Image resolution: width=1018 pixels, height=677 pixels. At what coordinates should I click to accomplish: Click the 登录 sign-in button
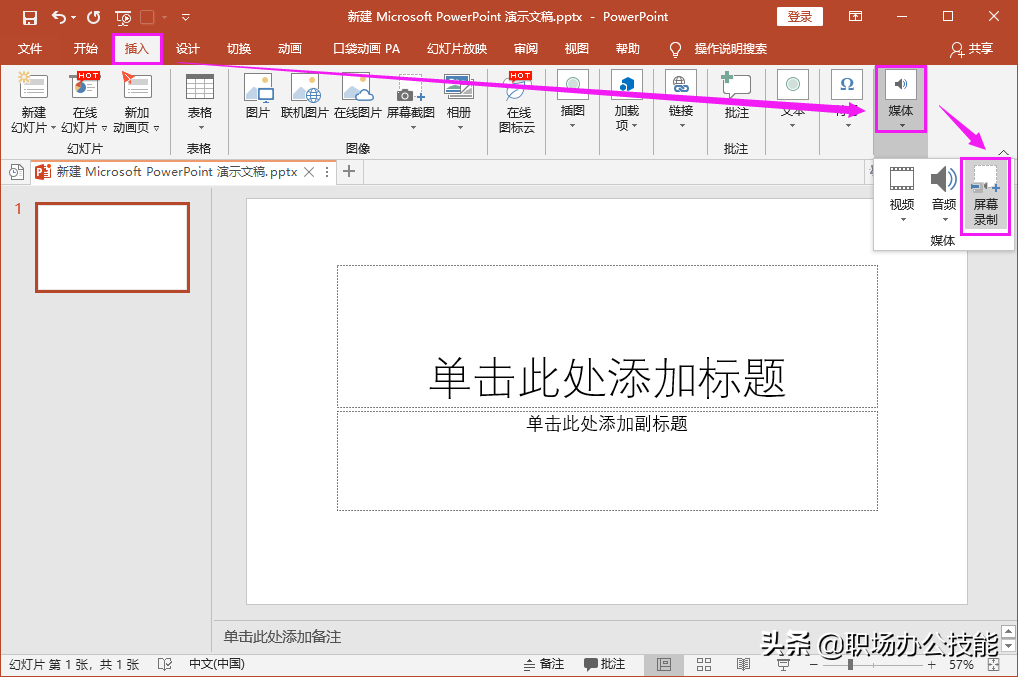point(800,17)
